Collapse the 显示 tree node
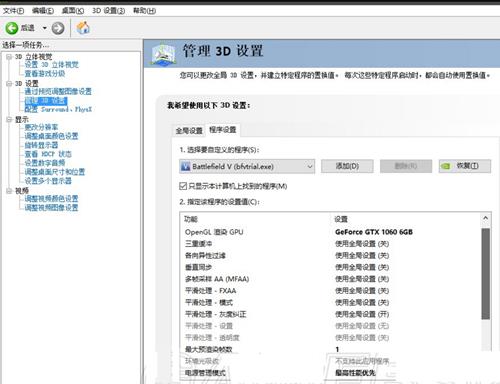The width and height of the screenshot is (500, 384). tap(9, 119)
